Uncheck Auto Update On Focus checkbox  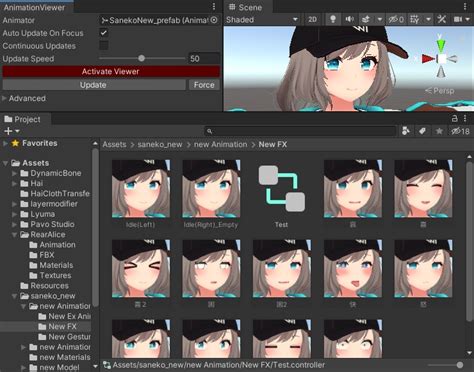point(104,33)
